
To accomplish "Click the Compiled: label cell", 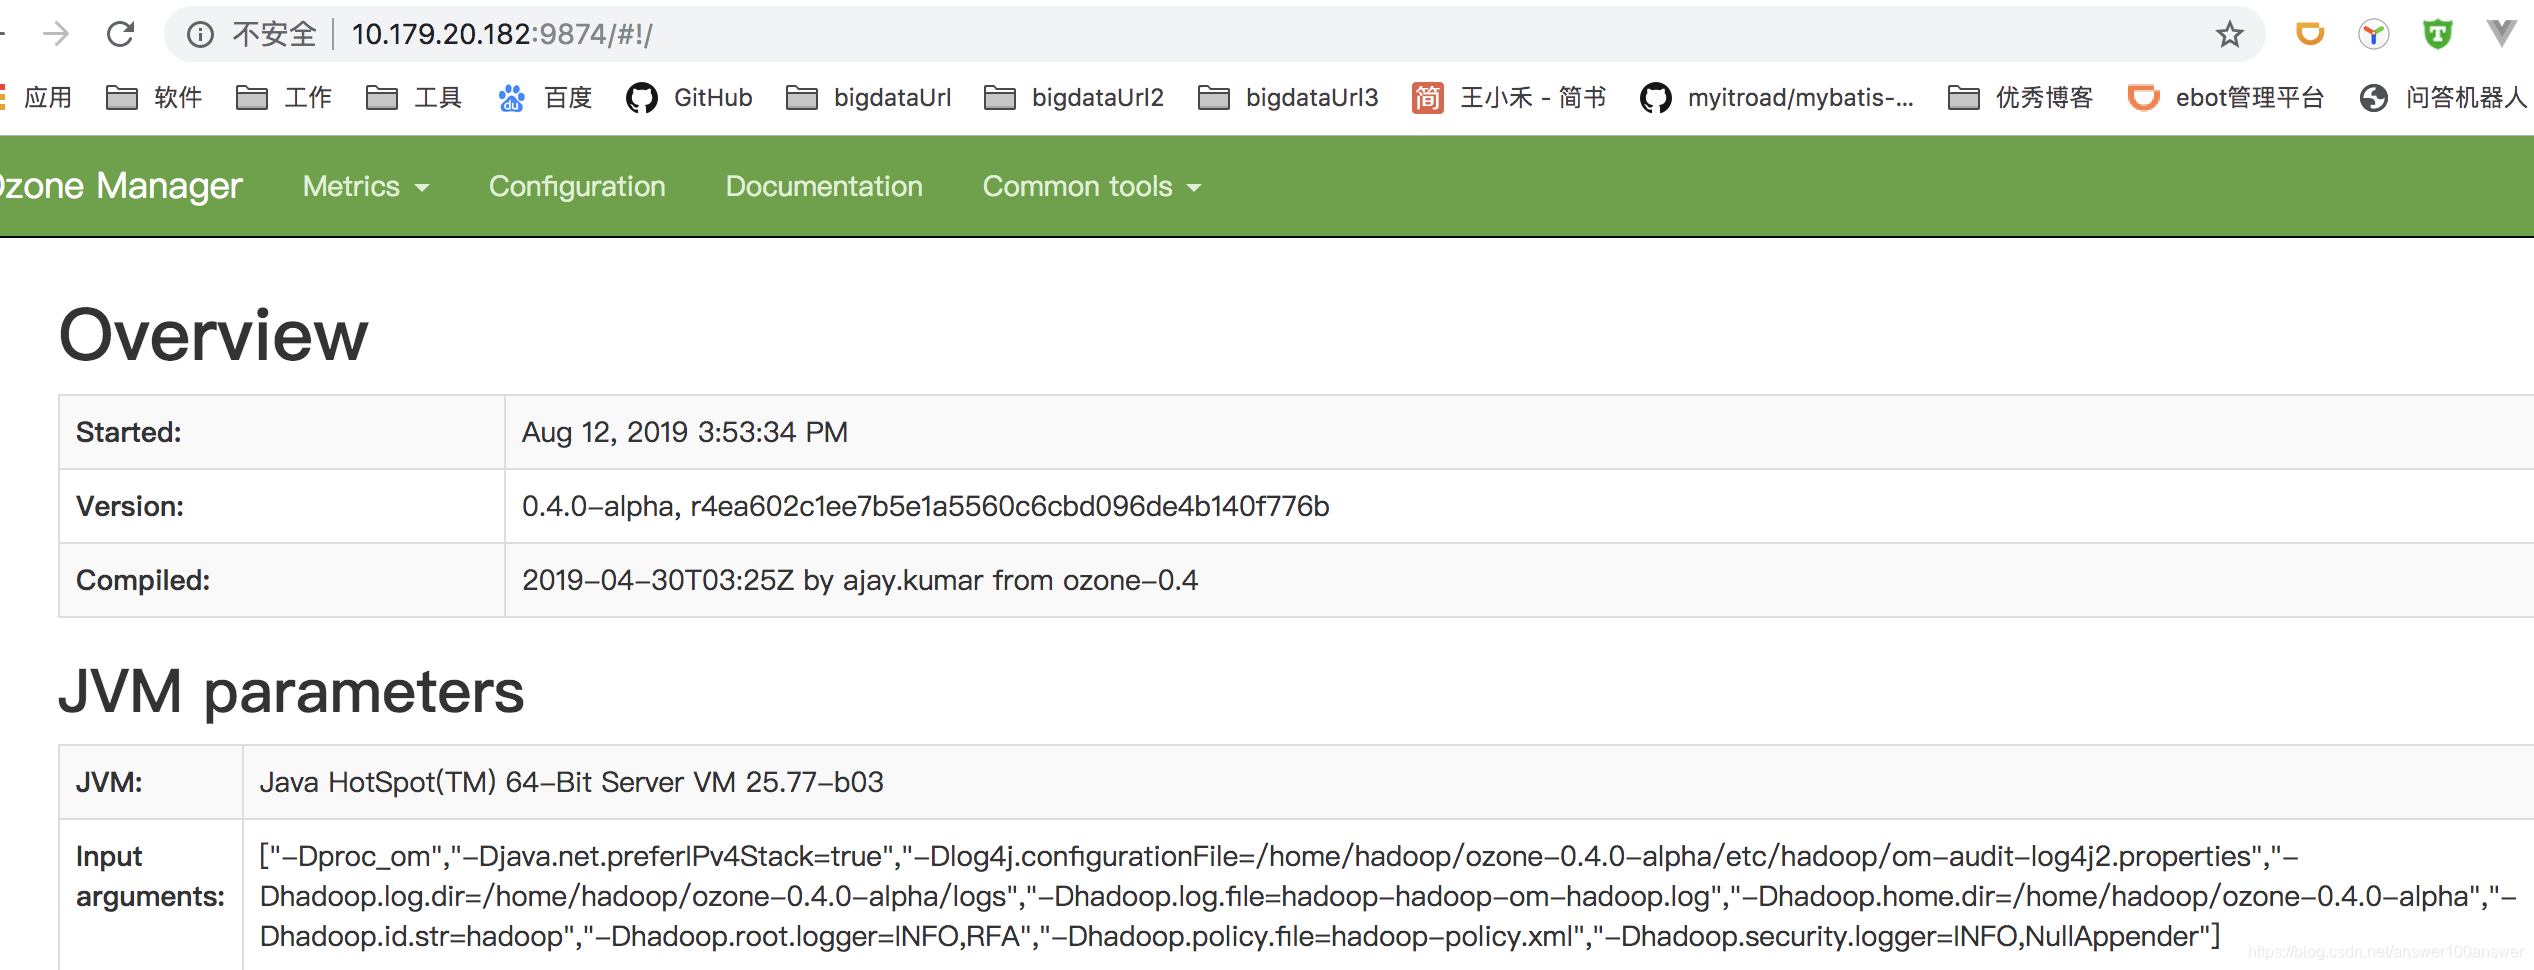I will point(282,580).
